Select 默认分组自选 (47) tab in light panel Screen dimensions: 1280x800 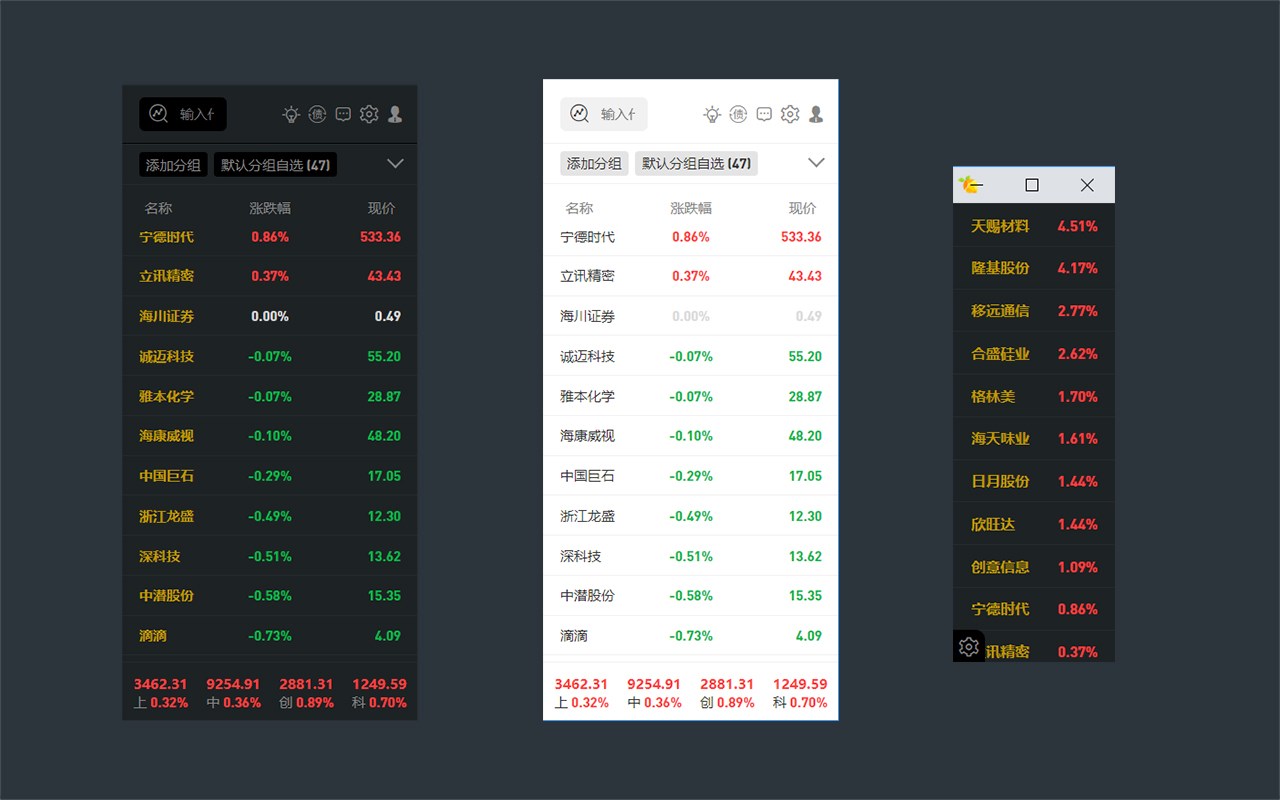click(697, 164)
